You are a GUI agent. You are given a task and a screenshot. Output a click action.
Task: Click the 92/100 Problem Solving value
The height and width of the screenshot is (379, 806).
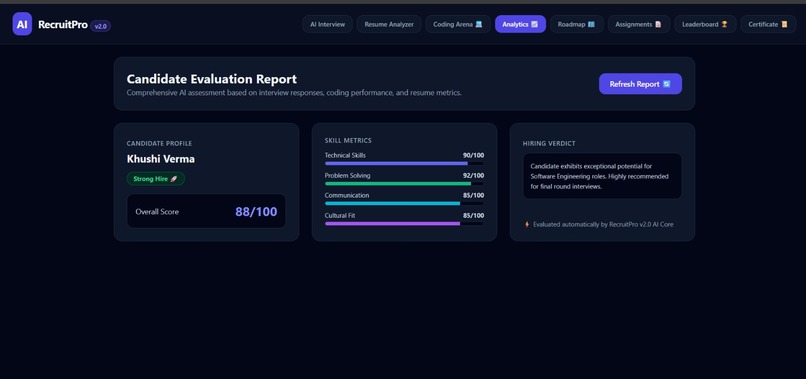pyautogui.click(x=473, y=175)
